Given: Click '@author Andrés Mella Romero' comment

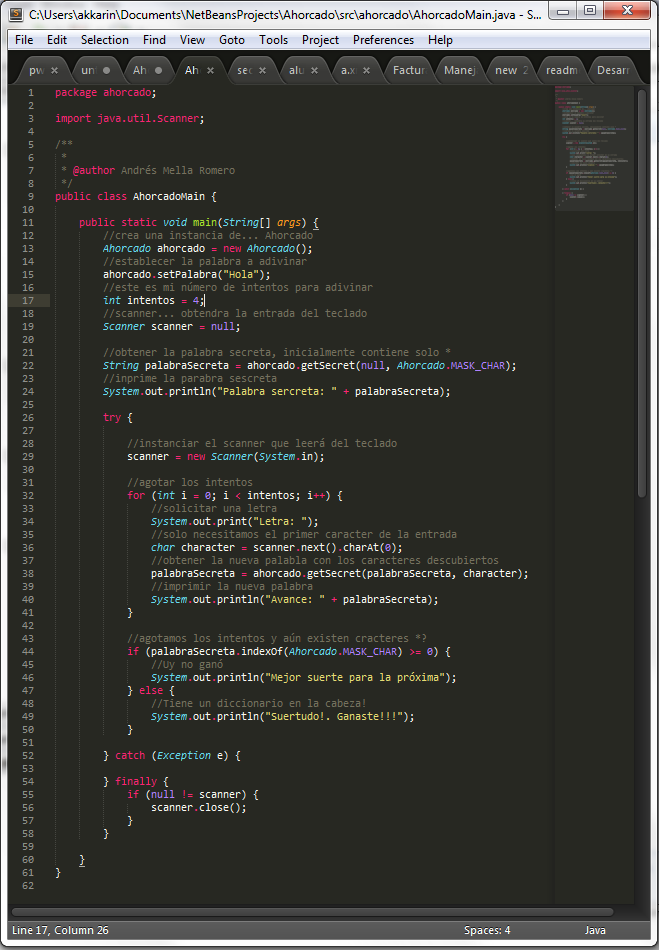Looking at the screenshot, I should (x=154, y=170).
